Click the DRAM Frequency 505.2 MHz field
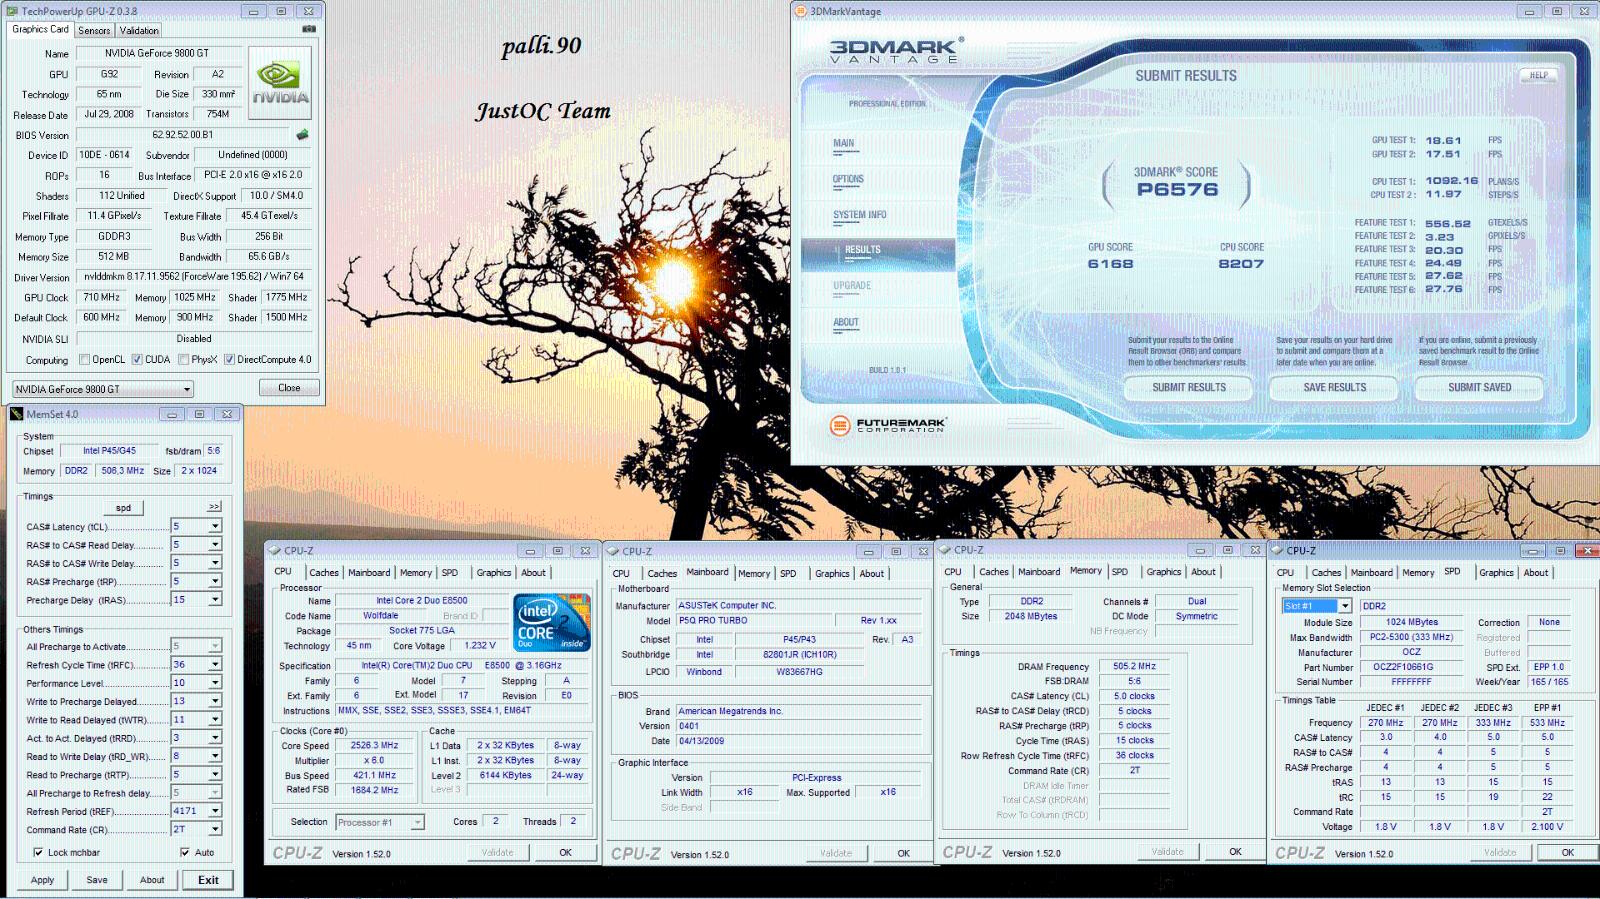 pos(1134,666)
